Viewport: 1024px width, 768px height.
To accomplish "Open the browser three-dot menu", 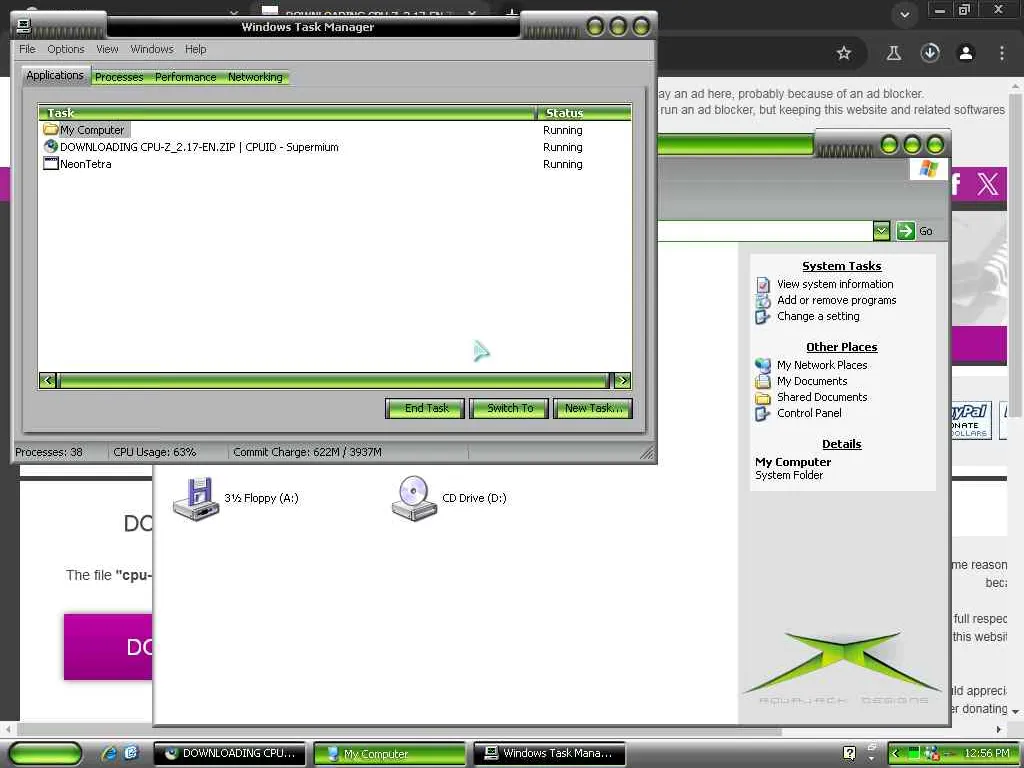I will 1002,53.
